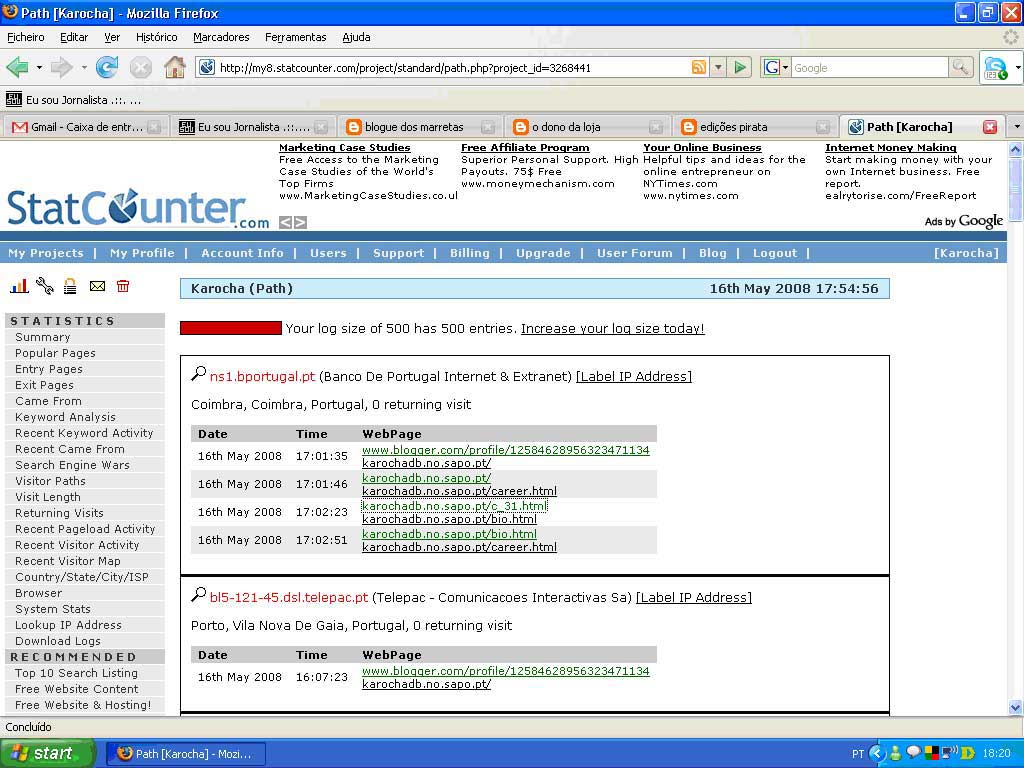Switch to the o dono da loja tab
This screenshot has height=768, width=1024.
(588, 127)
